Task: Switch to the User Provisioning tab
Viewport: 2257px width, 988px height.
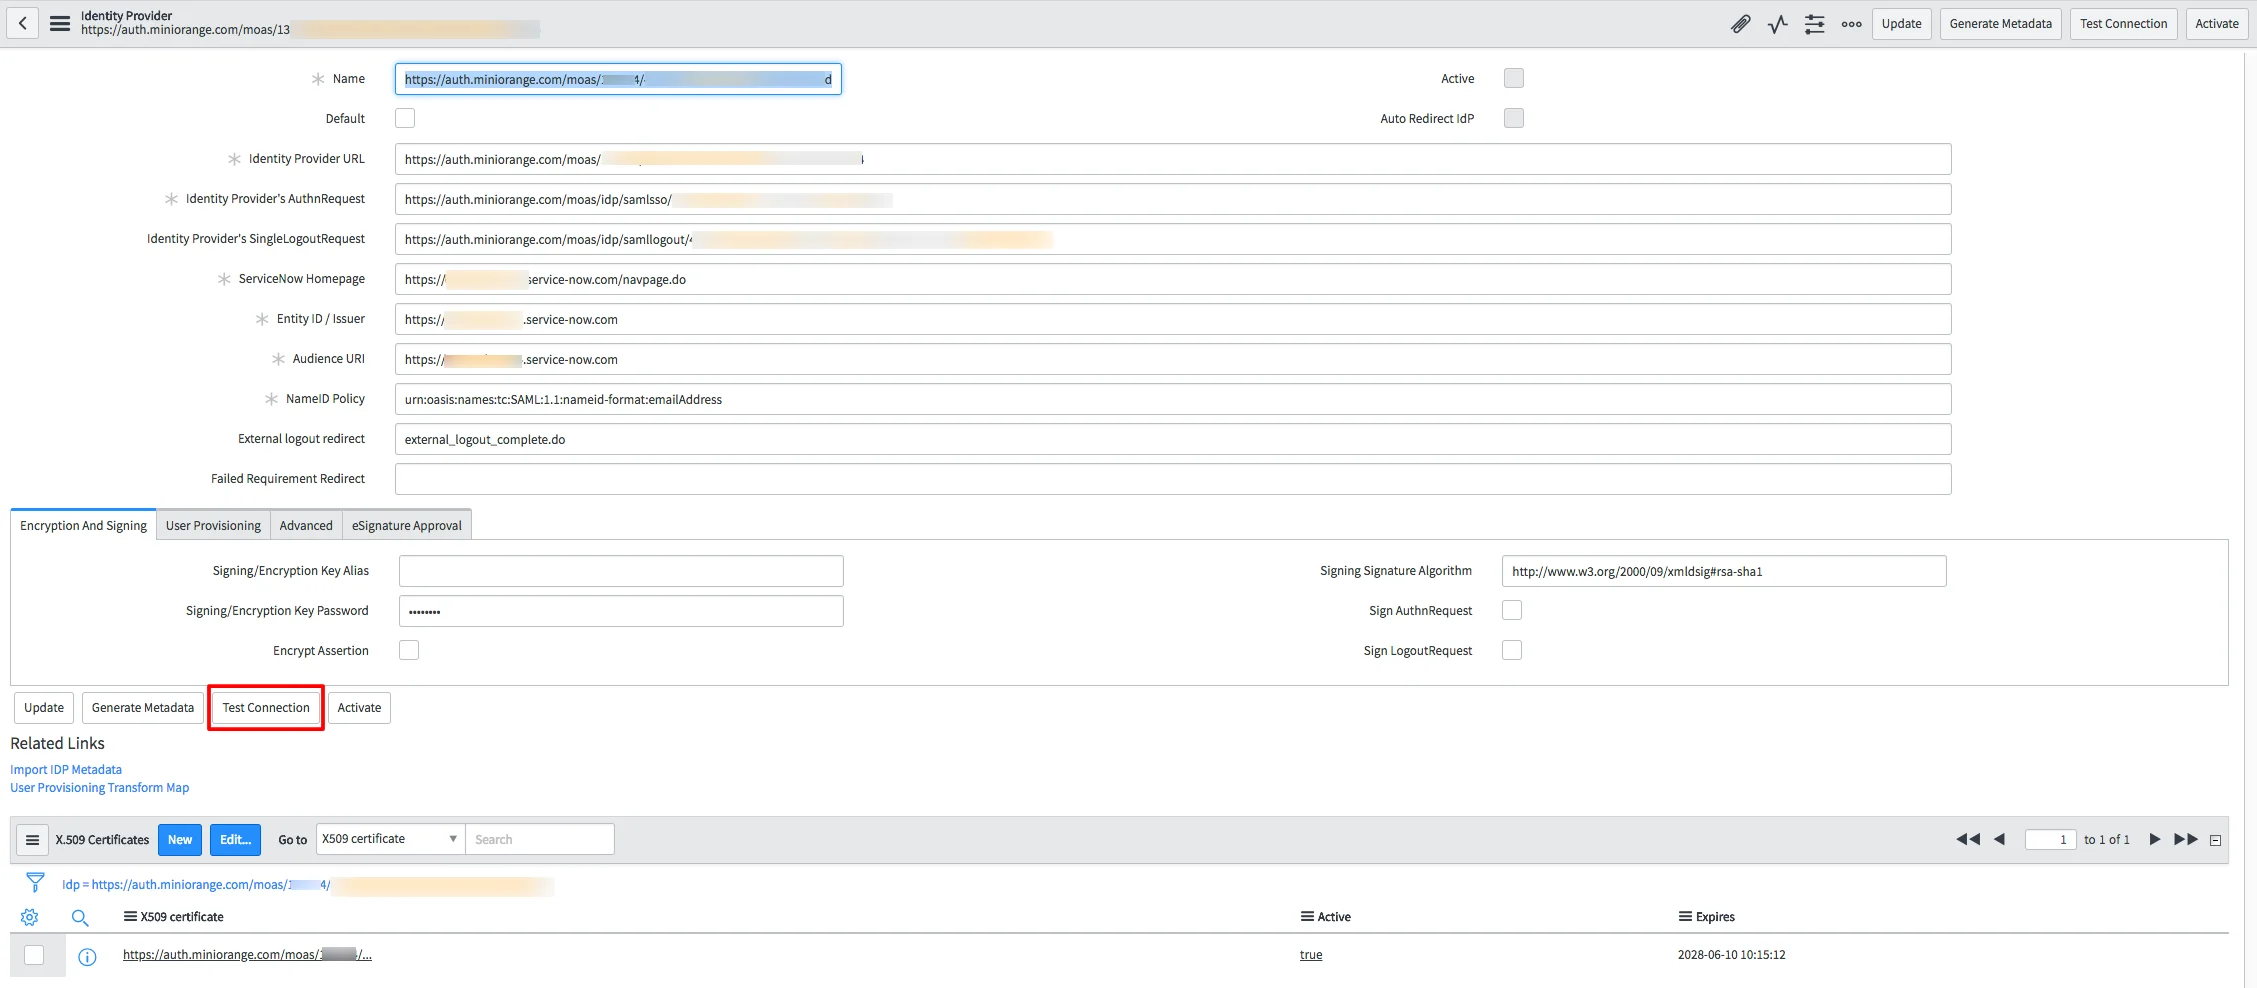Action: coord(212,525)
